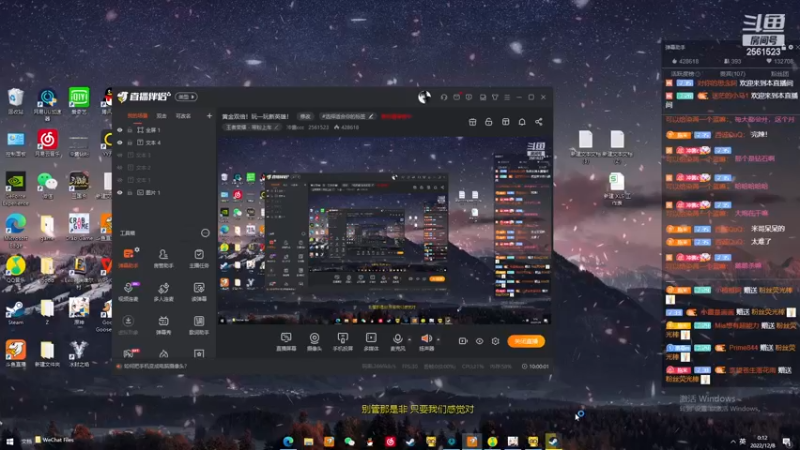Click the red link text above preview
Screen dimensions: 800x450
coord(396,116)
